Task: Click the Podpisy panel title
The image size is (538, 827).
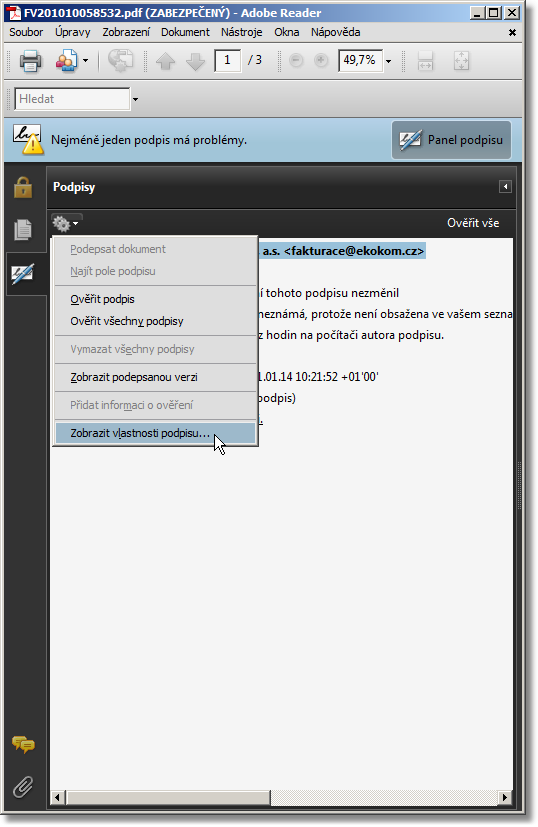Action: [74, 187]
